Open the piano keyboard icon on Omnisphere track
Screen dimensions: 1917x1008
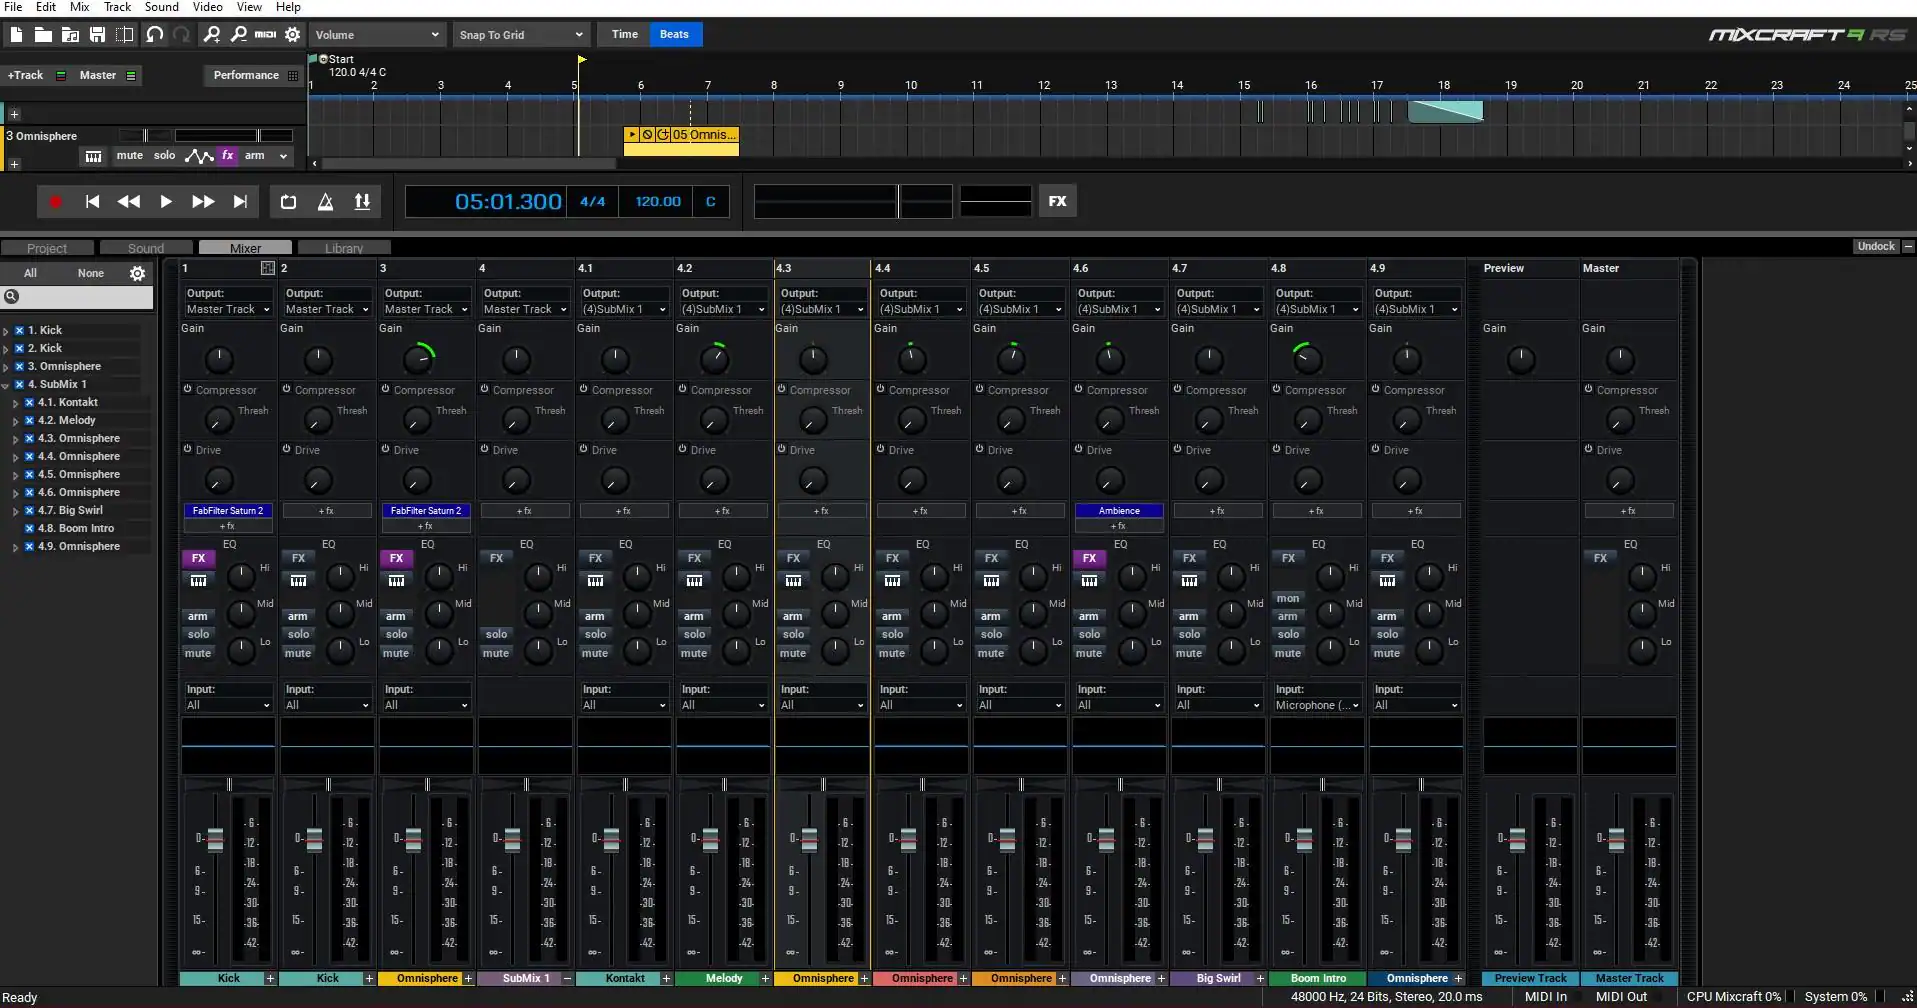(x=93, y=156)
